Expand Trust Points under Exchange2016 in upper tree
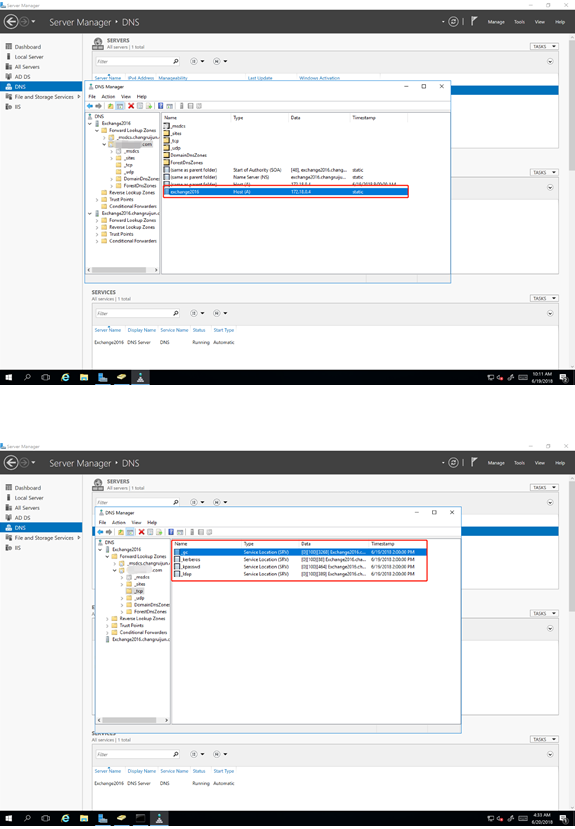Viewport: 575px width, 829px height. (97, 200)
